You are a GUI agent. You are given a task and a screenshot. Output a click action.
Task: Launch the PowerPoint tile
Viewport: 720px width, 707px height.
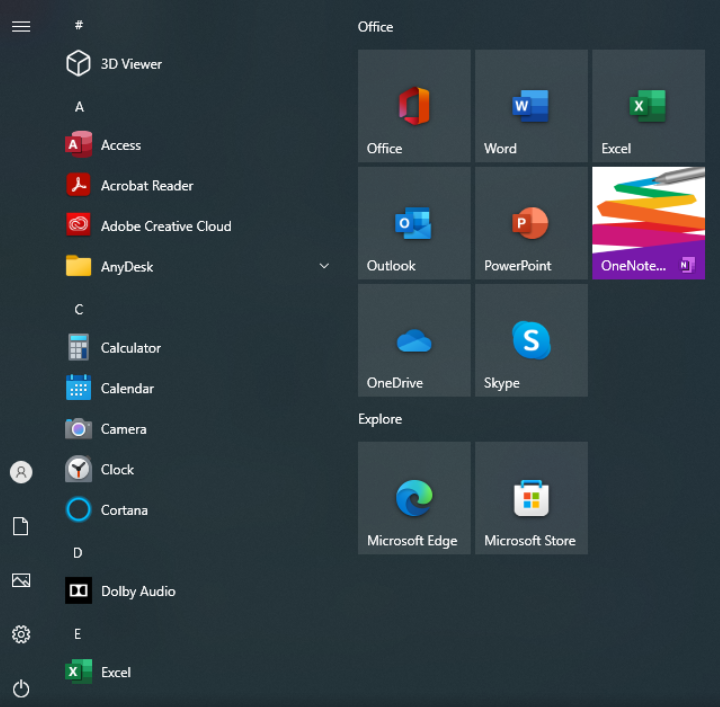(x=531, y=223)
